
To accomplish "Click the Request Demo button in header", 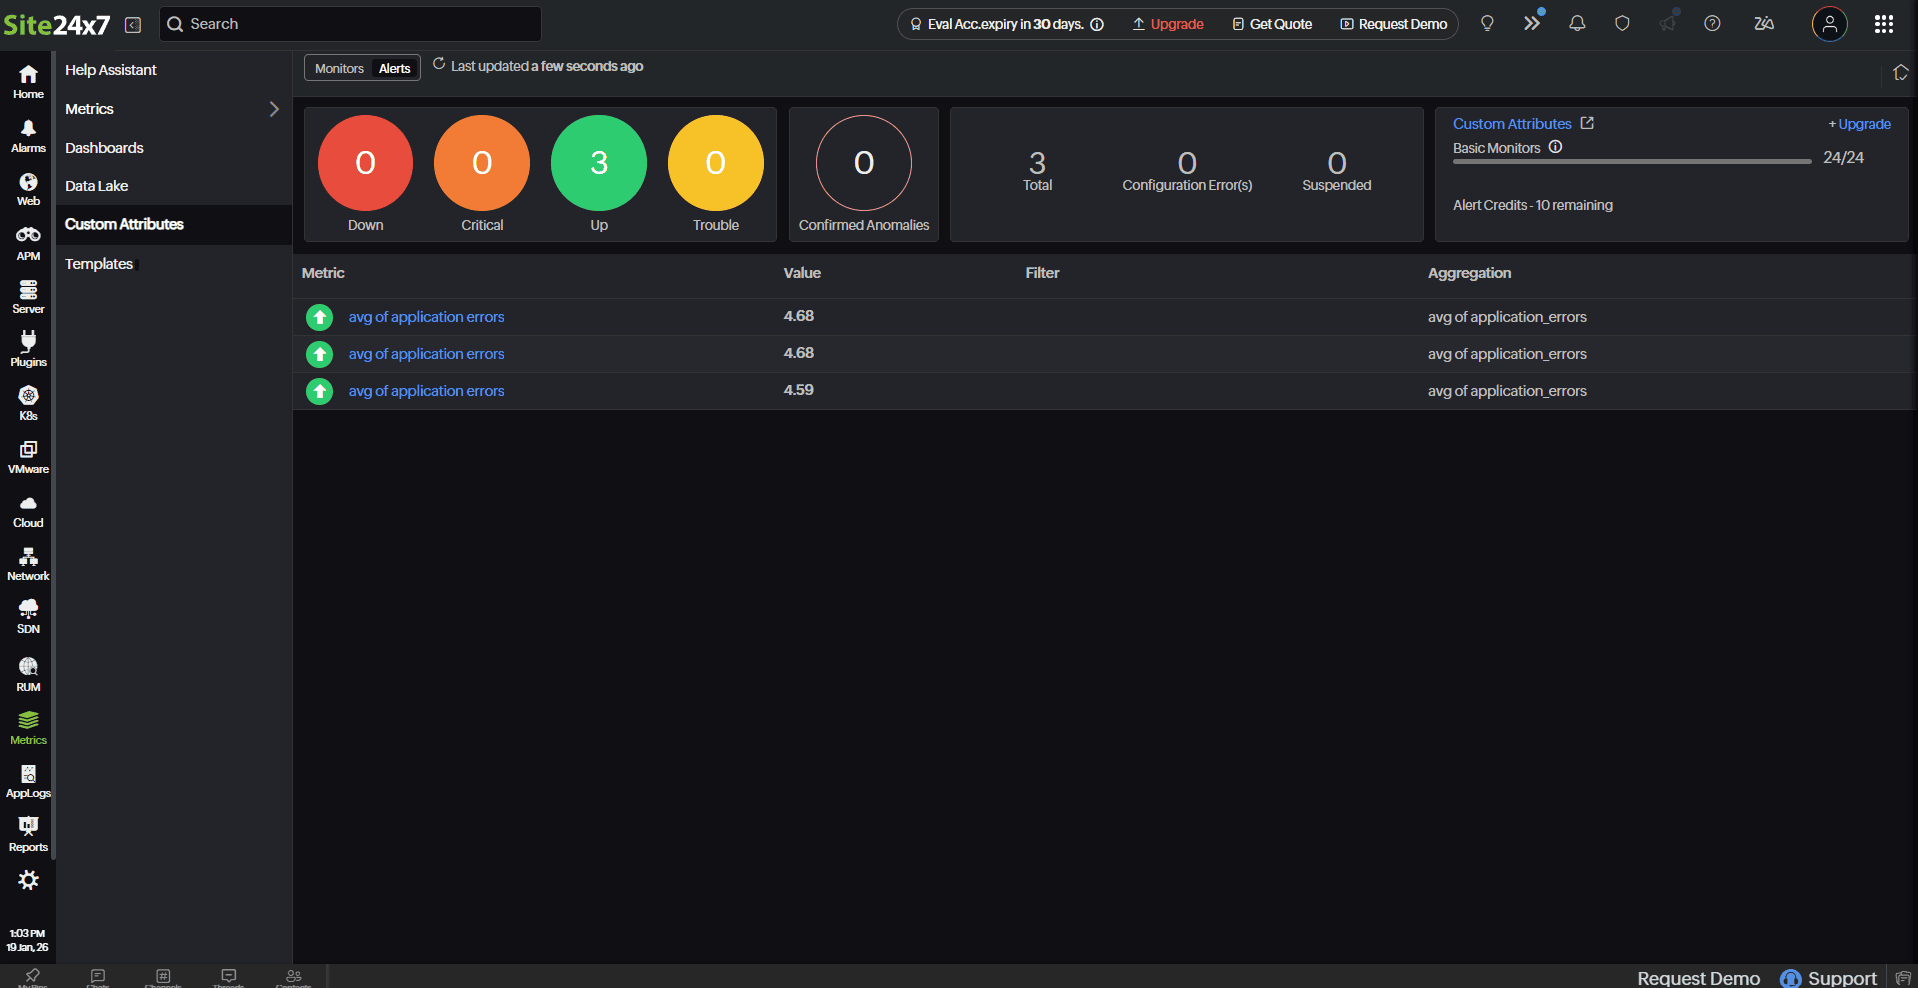I will click(x=1394, y=24).
